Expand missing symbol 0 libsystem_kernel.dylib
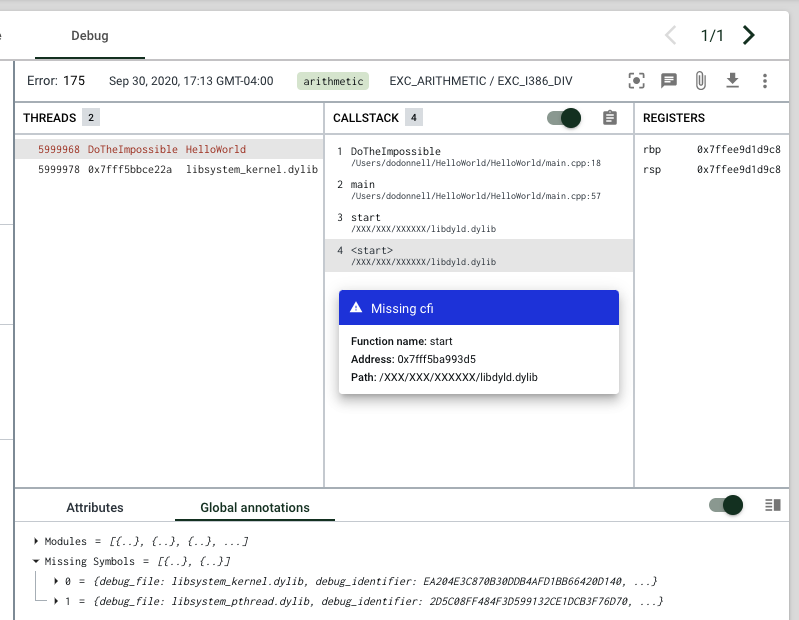The height and width of the screenshot is (620, 799). pyautogui.click(x=56, y=581)
